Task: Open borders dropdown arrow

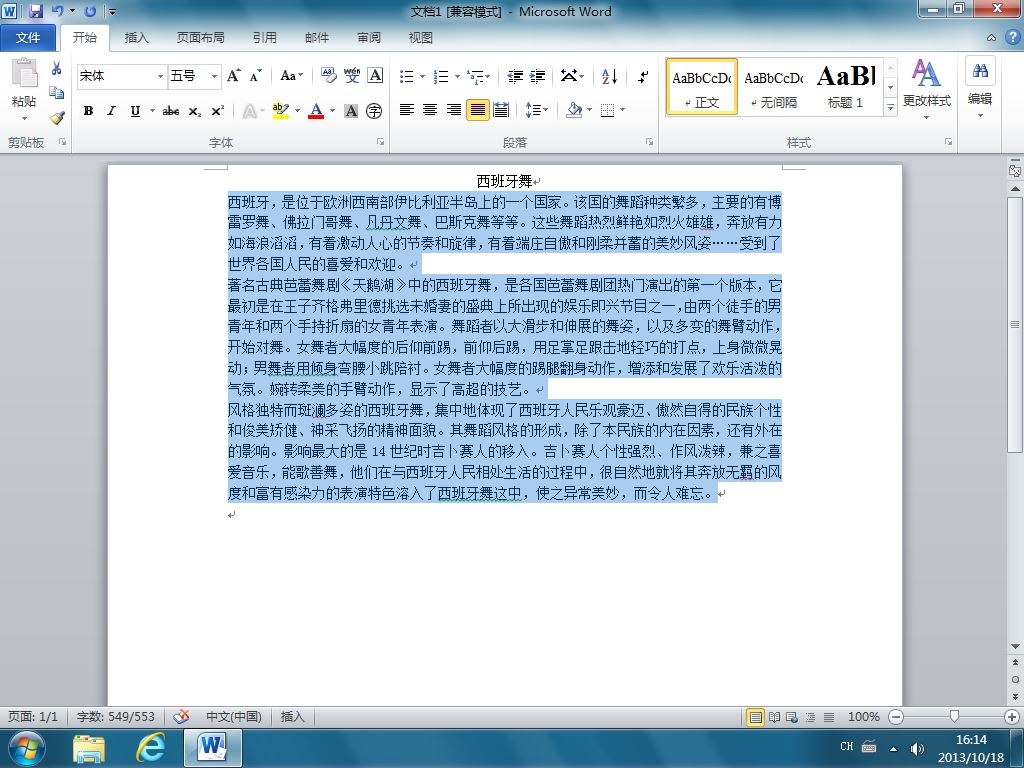Action: [622, 110]
